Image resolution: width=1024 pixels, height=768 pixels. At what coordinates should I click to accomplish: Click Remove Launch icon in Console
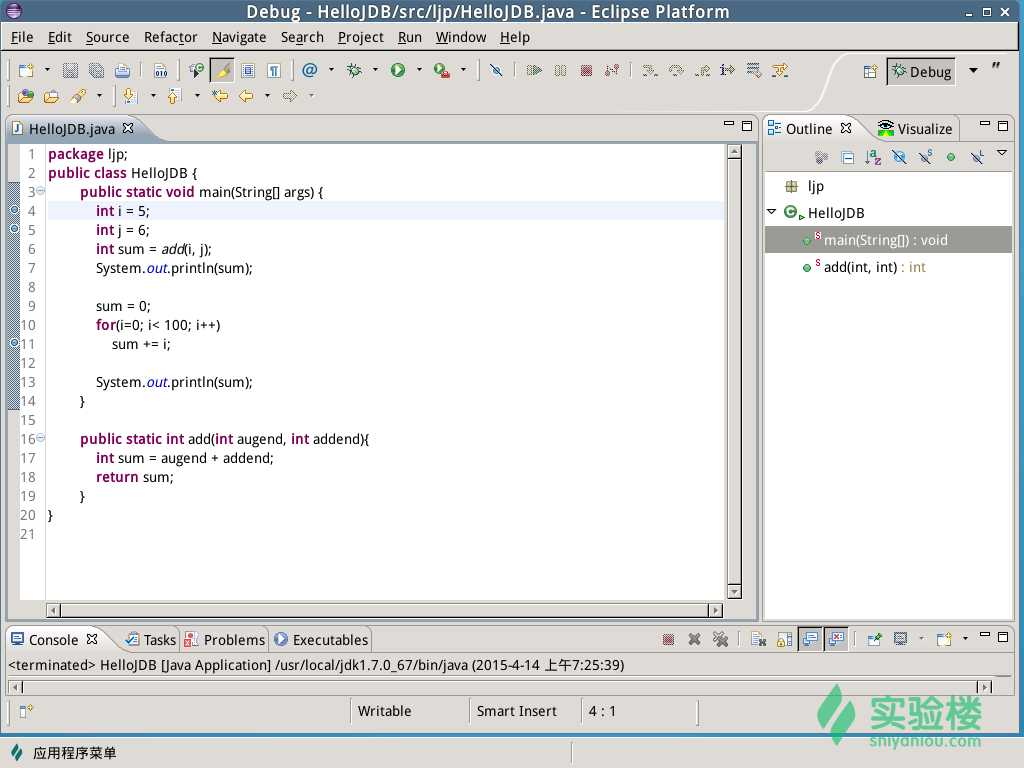(x=694, y=639)
